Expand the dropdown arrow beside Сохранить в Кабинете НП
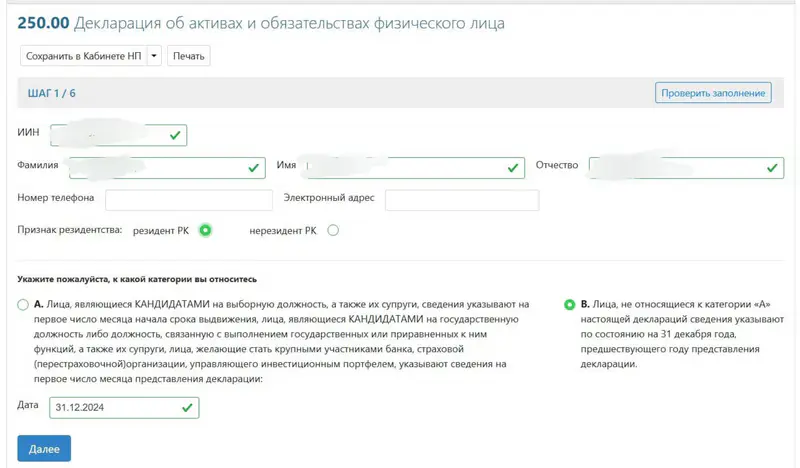This screenshot has width=800, height=468. click(154, 56)
